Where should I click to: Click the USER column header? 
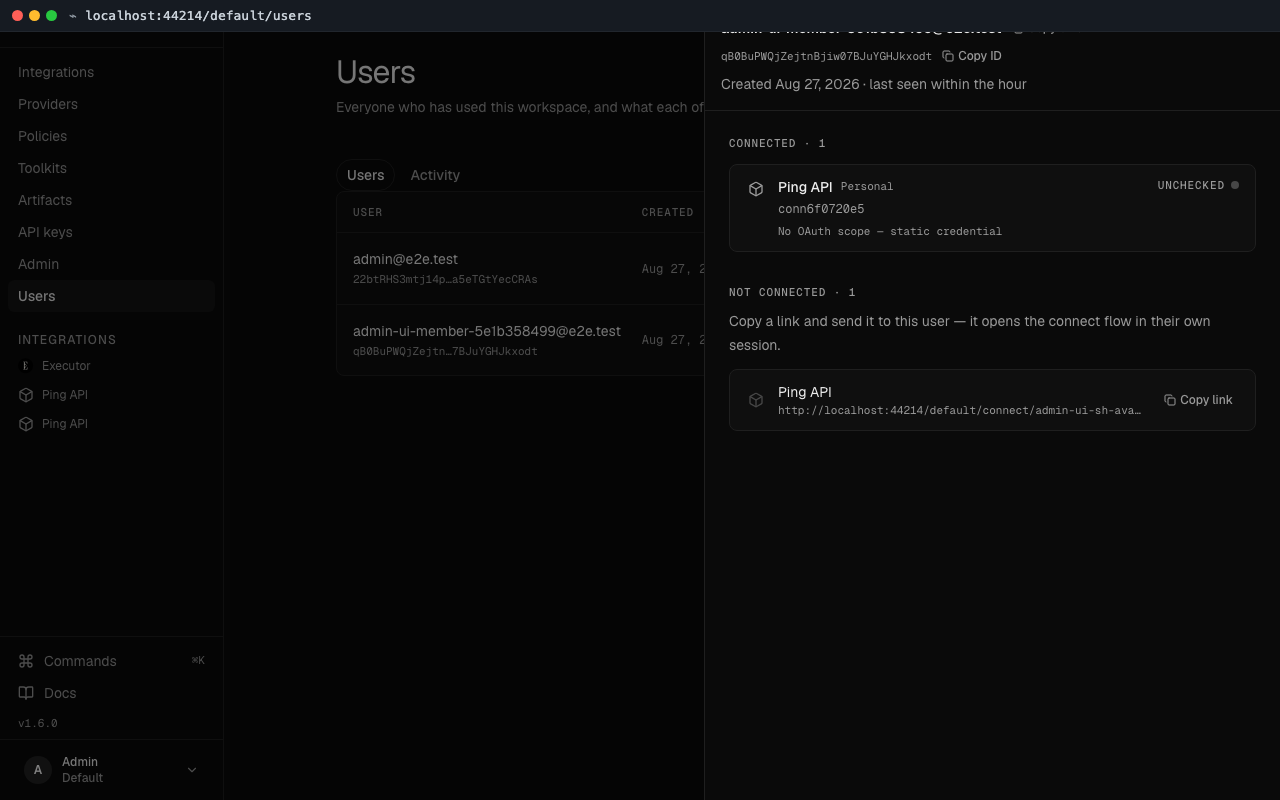tap(368, 212)
